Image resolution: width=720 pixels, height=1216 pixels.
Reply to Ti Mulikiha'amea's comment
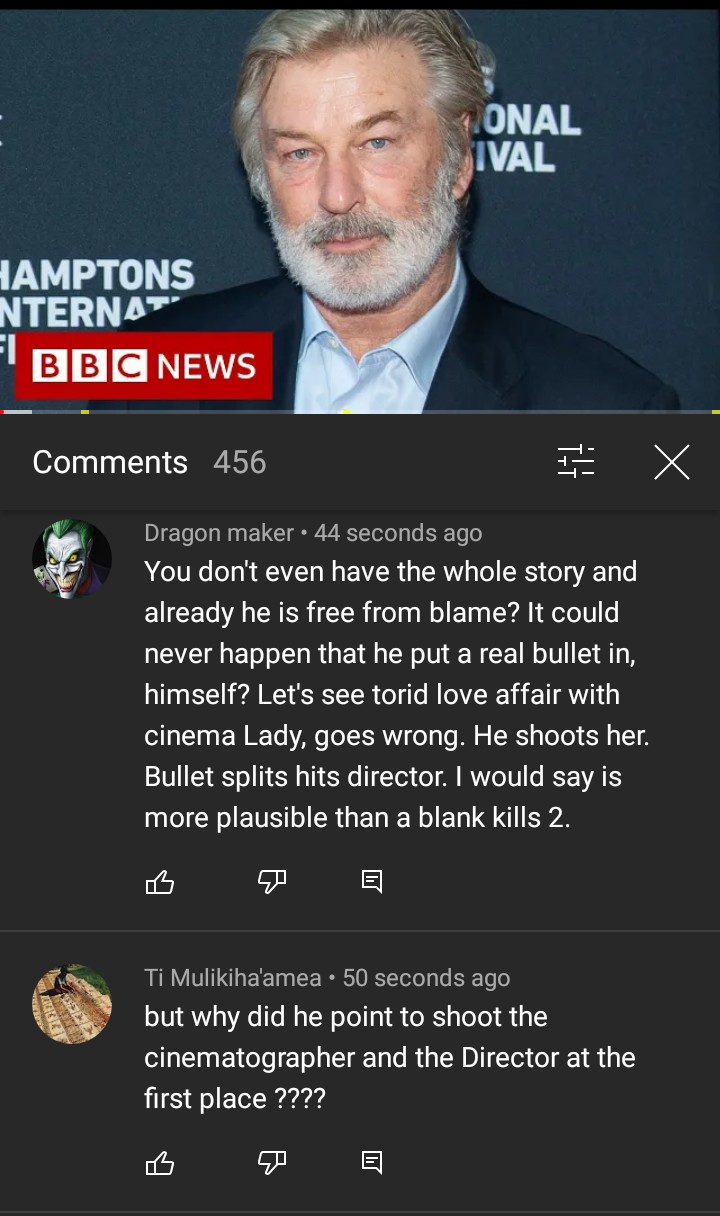pos(371,1162)
